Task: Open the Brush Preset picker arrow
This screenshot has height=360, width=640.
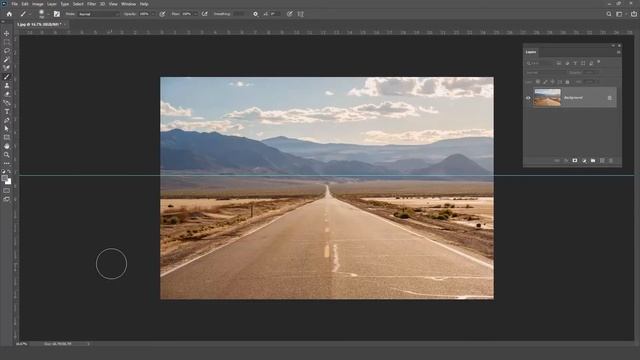Action: tap(48, 14)
